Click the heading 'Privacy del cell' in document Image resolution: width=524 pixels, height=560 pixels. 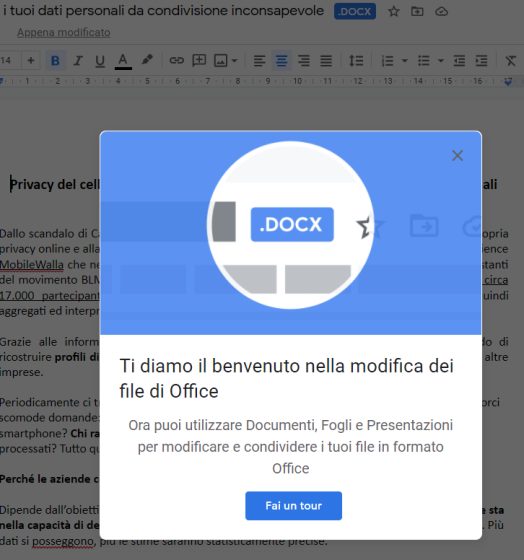55,184
